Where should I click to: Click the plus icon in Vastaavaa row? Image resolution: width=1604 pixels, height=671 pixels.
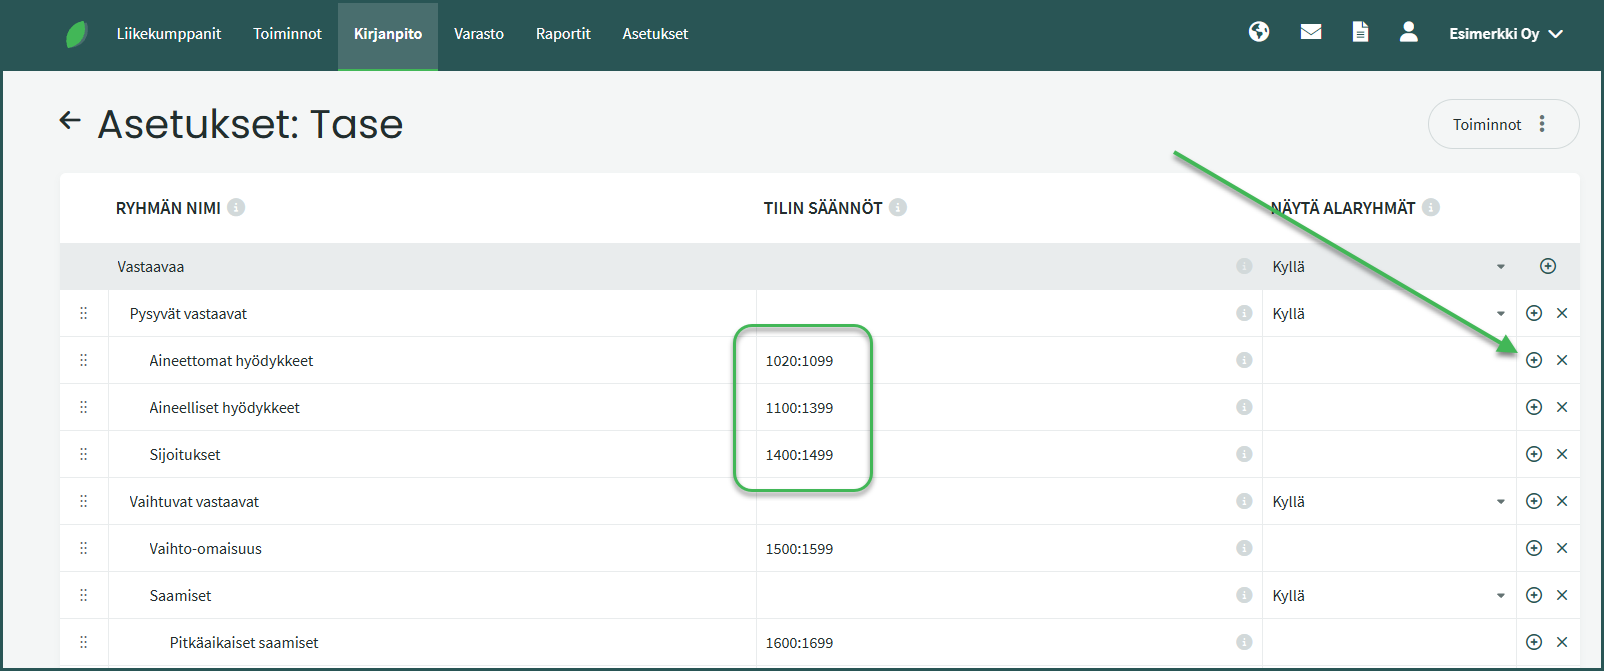(x=1548, y=266)
